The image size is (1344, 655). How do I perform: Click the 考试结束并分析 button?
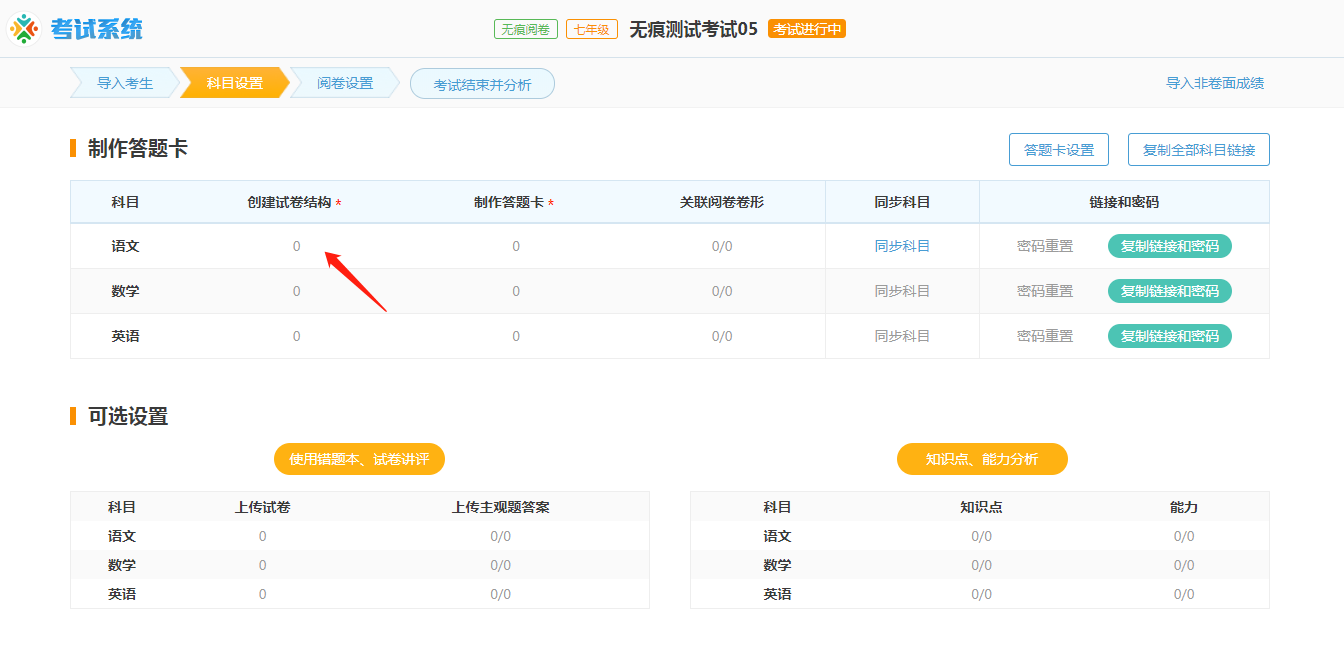tap(482, 84)
